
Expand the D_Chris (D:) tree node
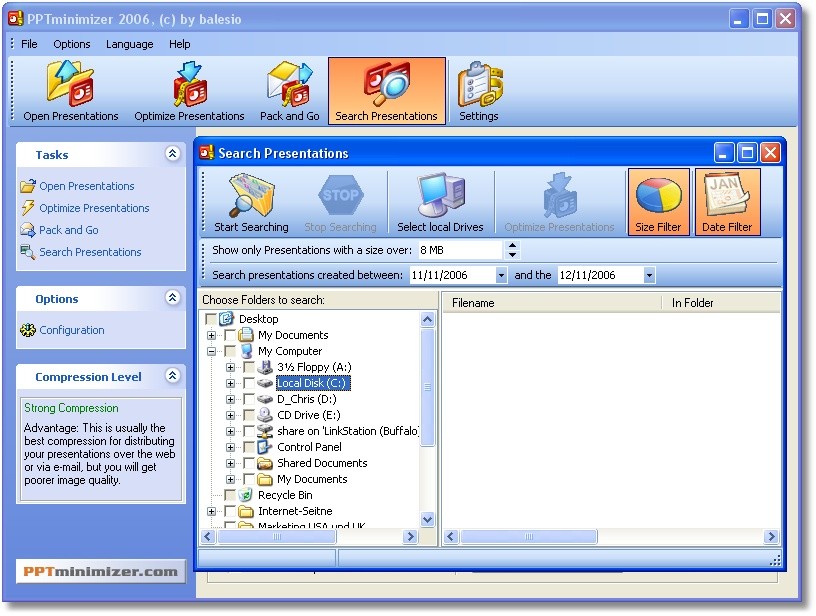click(x=230, y=399)
